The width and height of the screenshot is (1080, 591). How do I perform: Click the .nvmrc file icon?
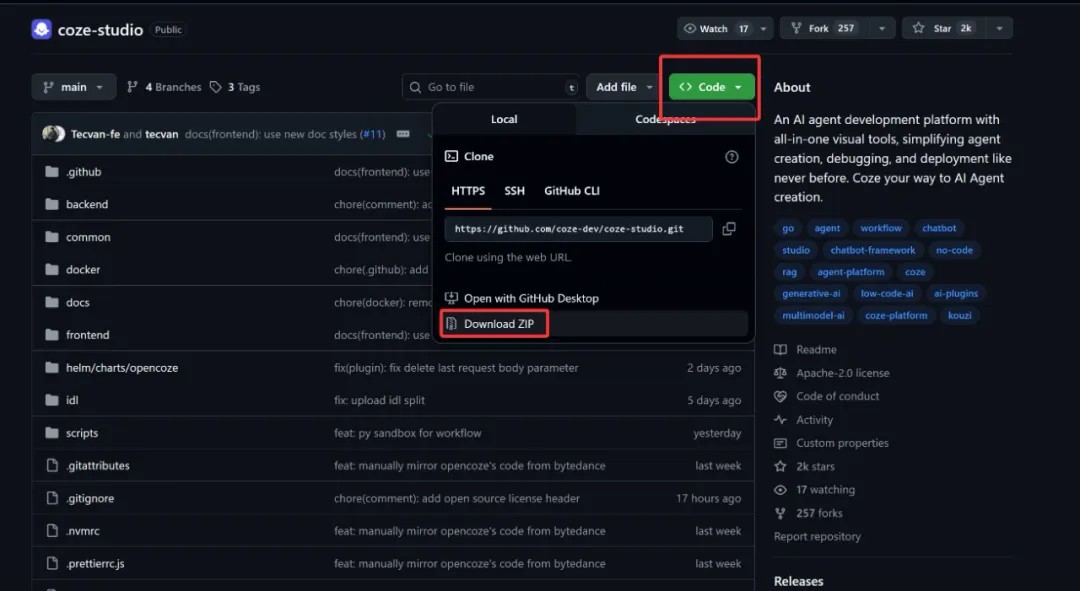(x=52, y=530)
